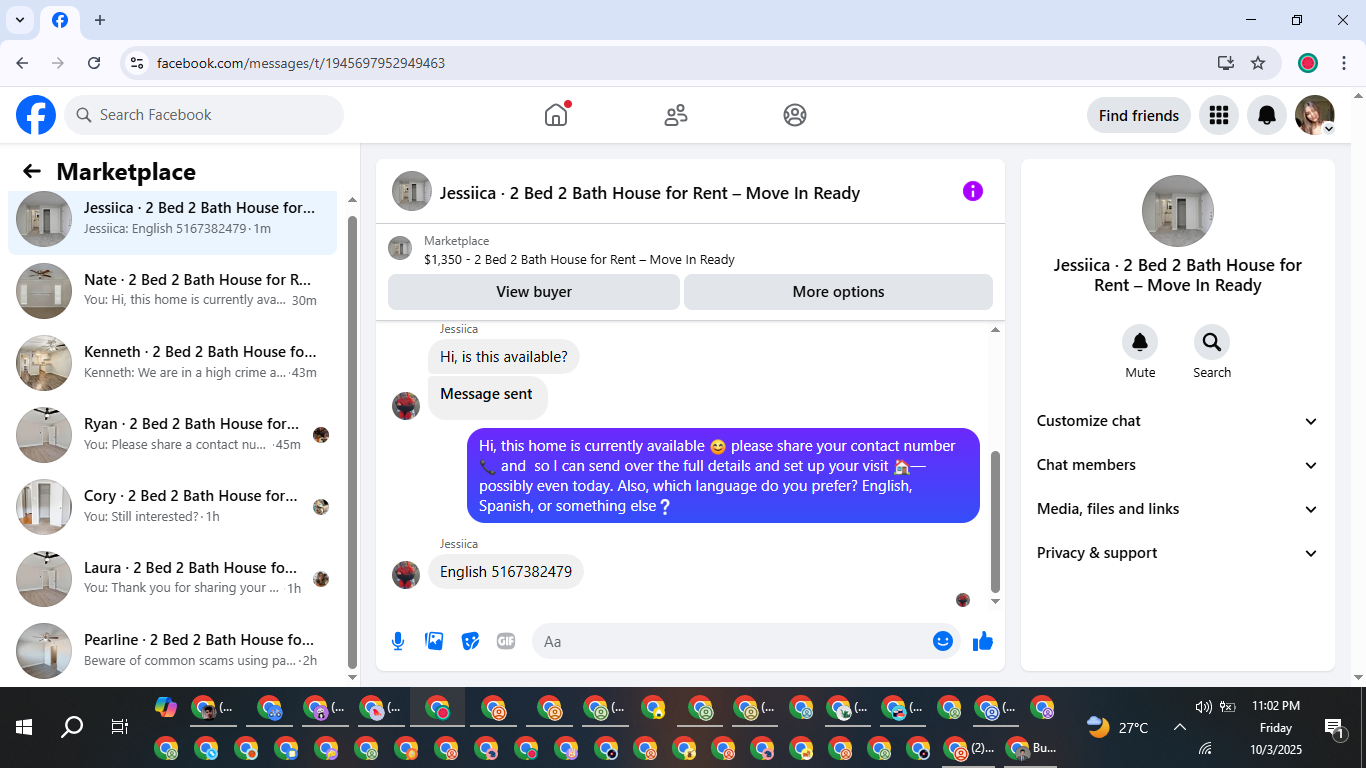Click the large listing photo in the info panel

click(x=1178, y=211)
